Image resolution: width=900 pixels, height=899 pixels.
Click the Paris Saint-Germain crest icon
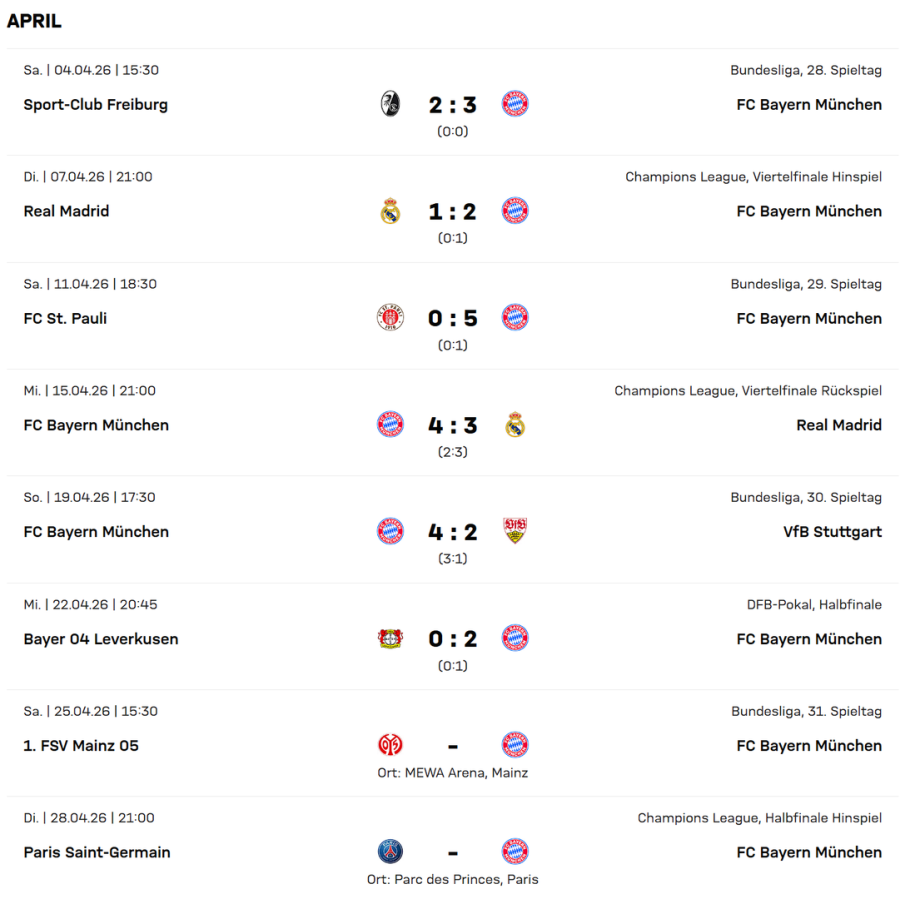(x=391, y=852)
